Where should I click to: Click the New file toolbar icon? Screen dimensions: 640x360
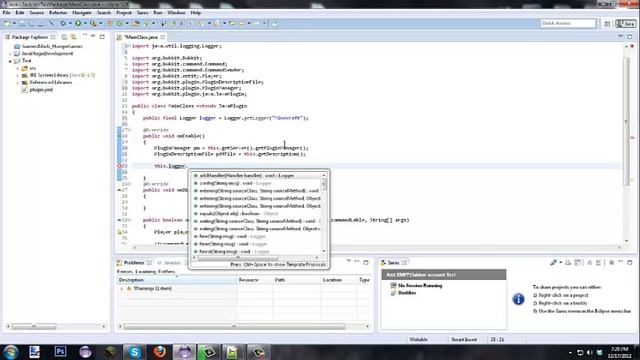tap(7, 24)
